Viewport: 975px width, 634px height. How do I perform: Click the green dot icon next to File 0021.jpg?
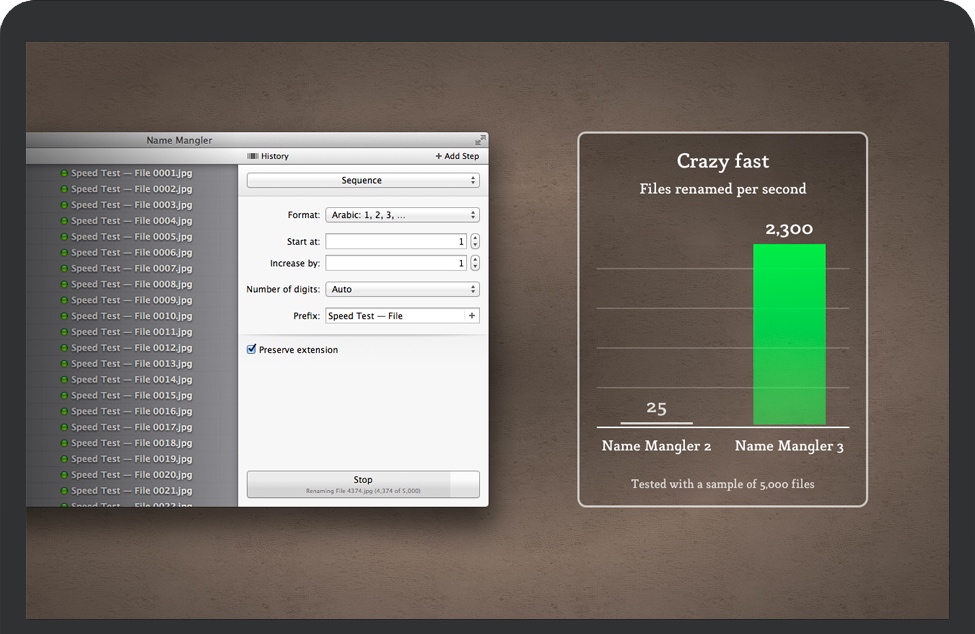(63, 490)
